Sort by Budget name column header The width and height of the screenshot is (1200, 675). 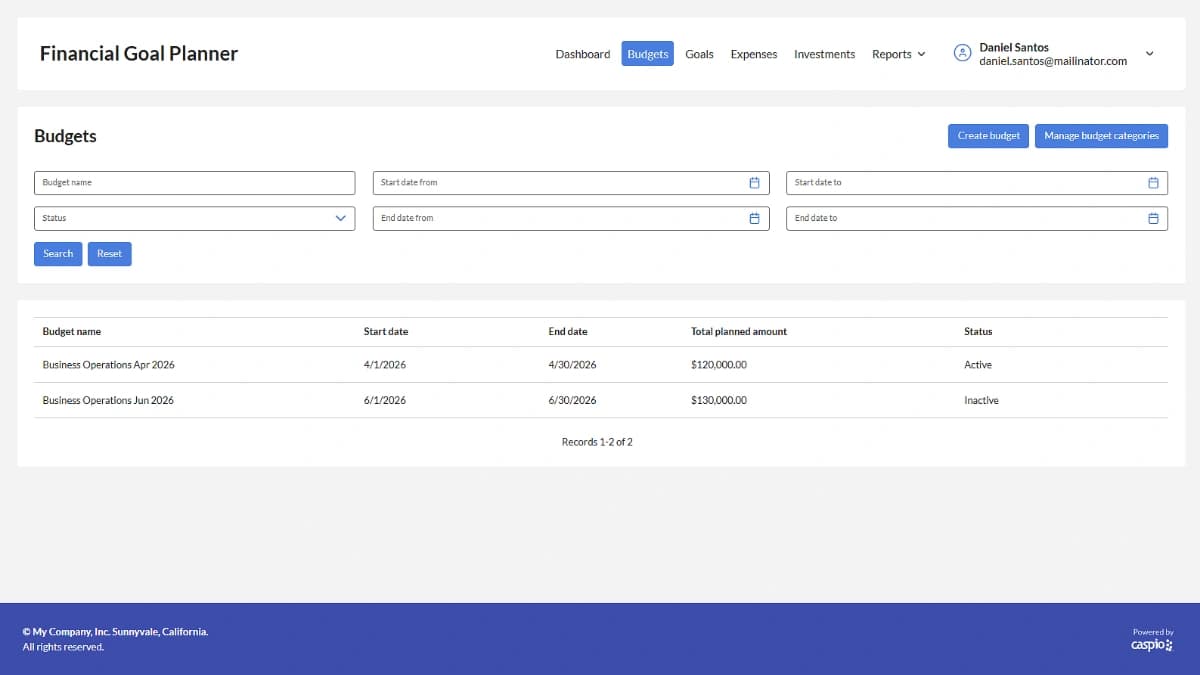coord(72,331)
